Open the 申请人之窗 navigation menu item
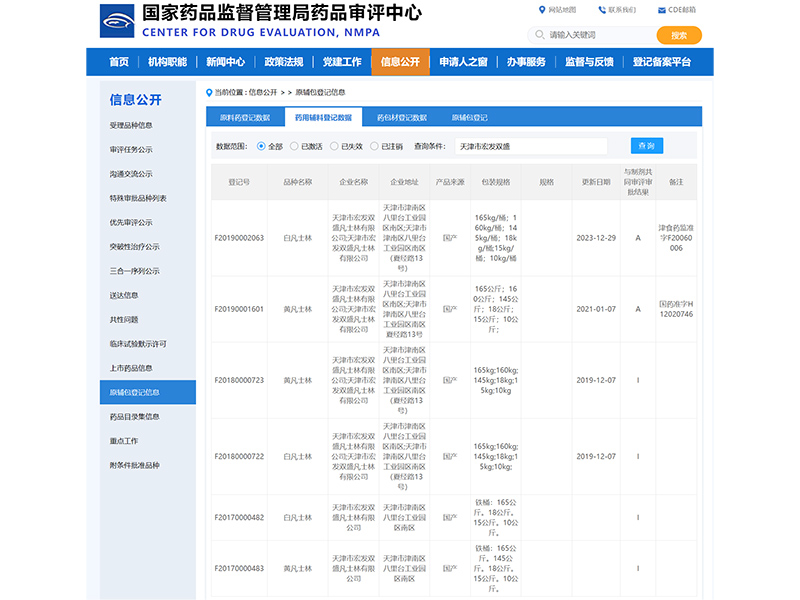This screenshot has height=600, width=800. [x=463, y=62]
